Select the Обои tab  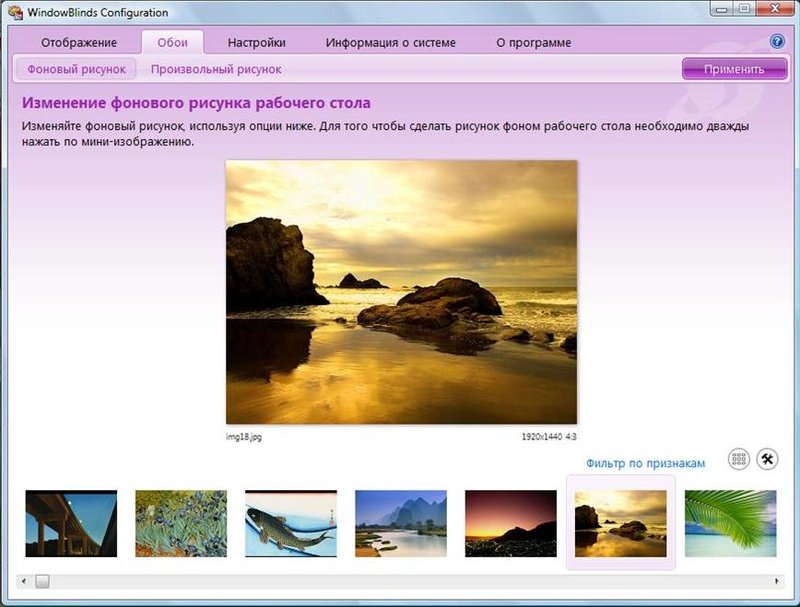(x=172, y=42)
